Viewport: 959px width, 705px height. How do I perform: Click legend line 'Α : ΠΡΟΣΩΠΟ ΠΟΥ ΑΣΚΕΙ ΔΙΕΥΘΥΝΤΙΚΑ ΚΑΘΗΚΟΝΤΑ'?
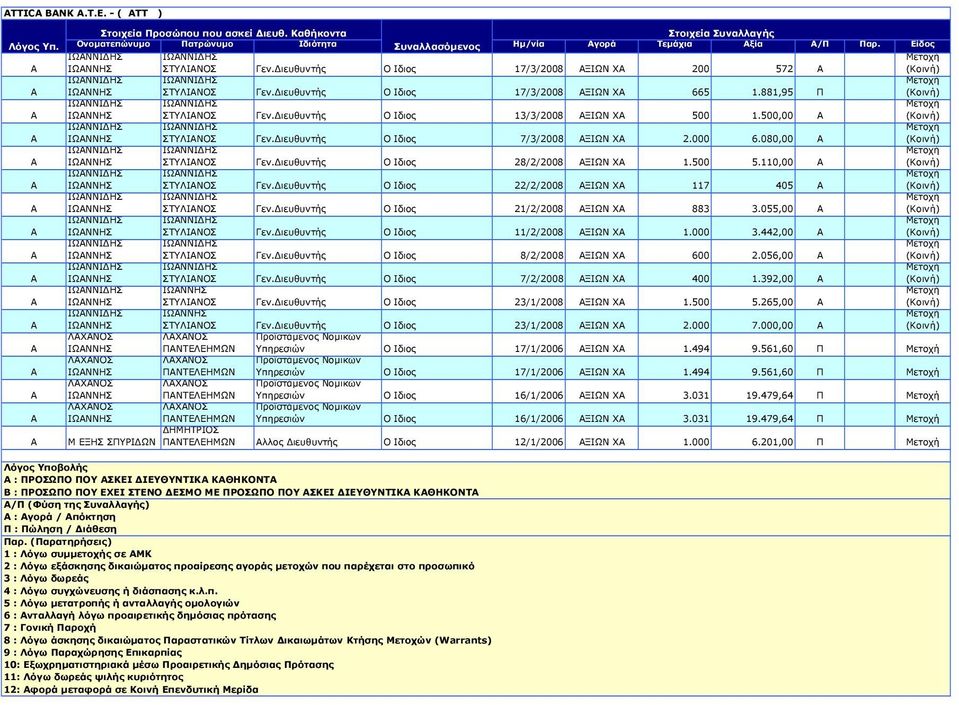[140, 480]
